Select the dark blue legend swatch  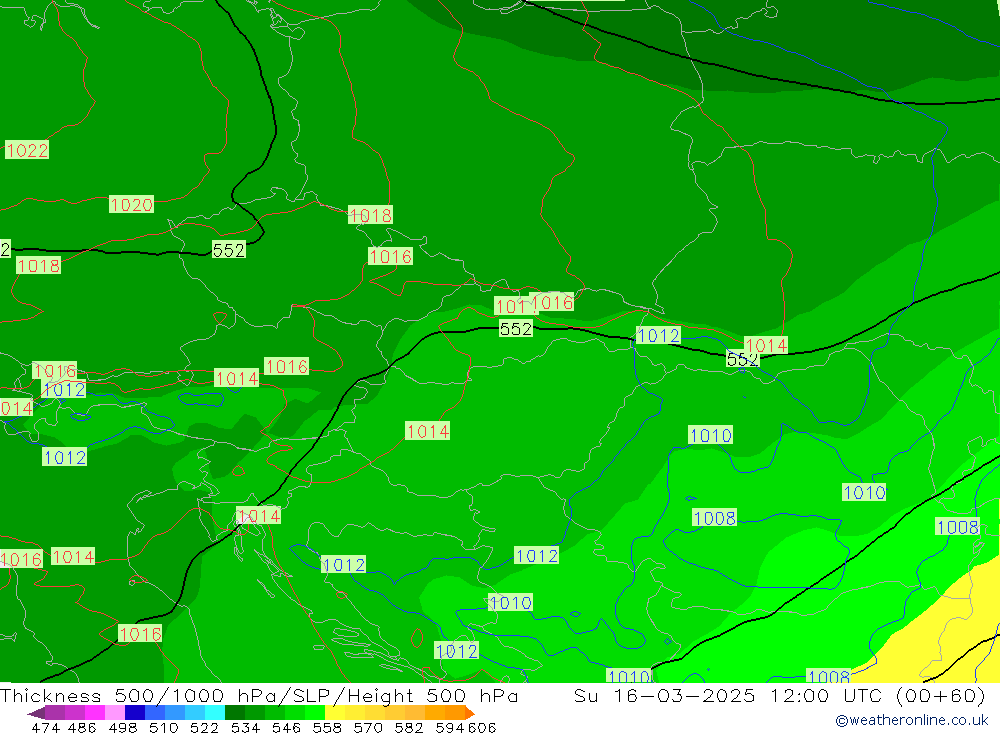135,713
